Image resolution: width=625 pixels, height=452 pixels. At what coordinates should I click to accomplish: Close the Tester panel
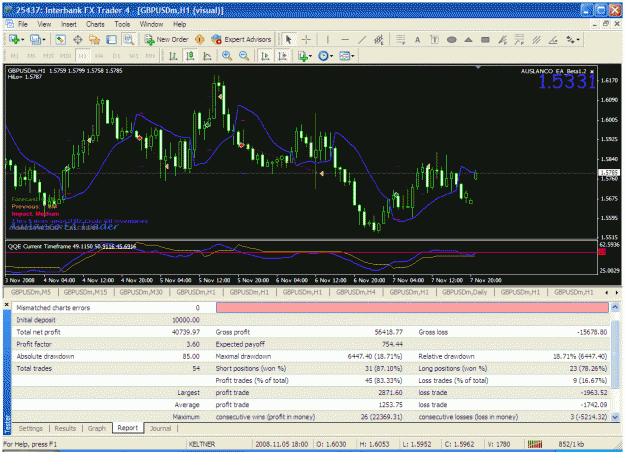click(x=7, y=305)
